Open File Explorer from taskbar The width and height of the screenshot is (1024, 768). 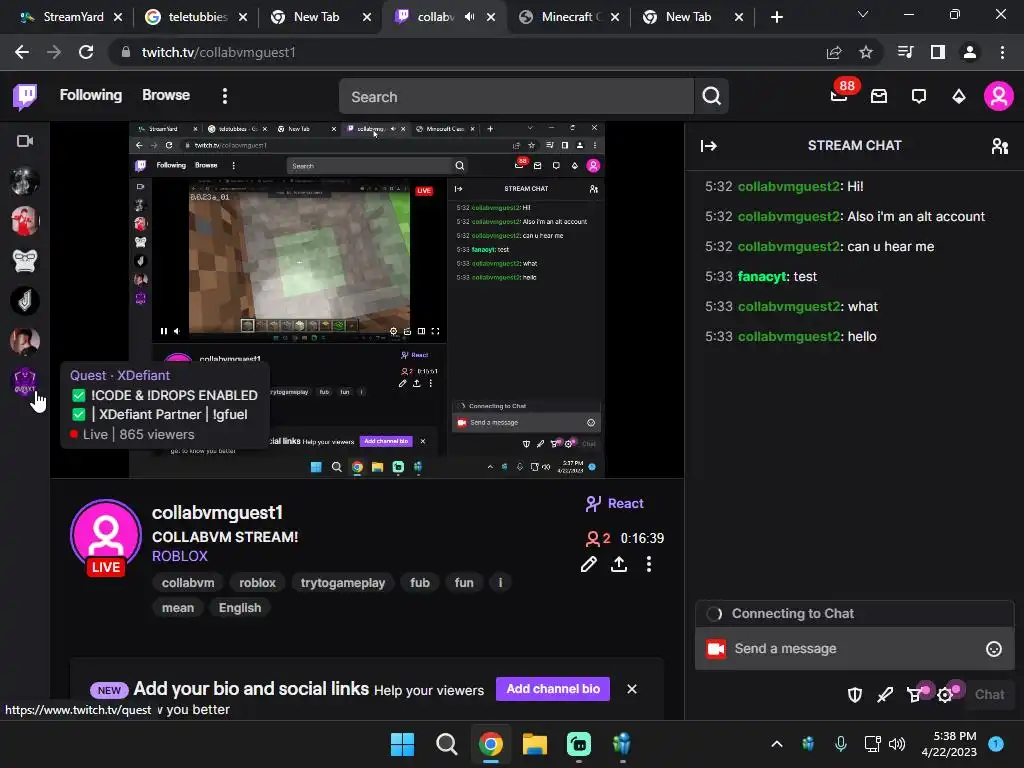534,744
